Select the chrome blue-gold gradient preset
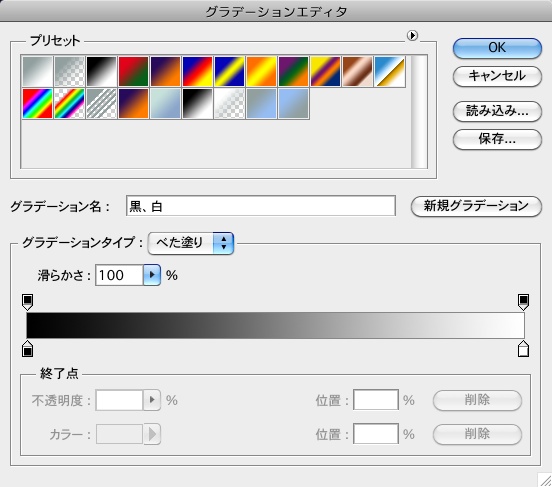 (389, 71)
